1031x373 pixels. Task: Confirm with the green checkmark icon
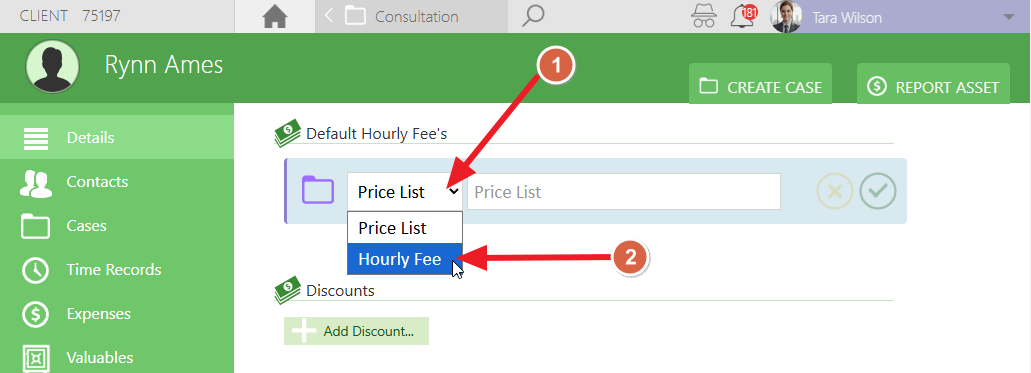(878, 191)
